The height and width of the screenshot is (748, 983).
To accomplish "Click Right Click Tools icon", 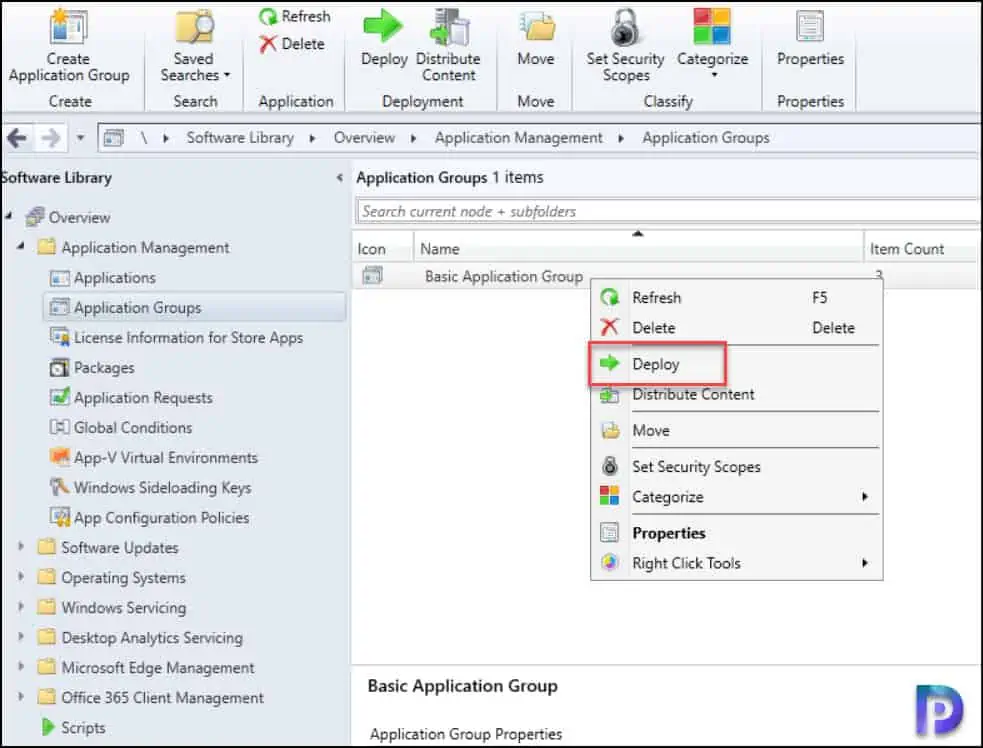I will [x=609, y=562].
